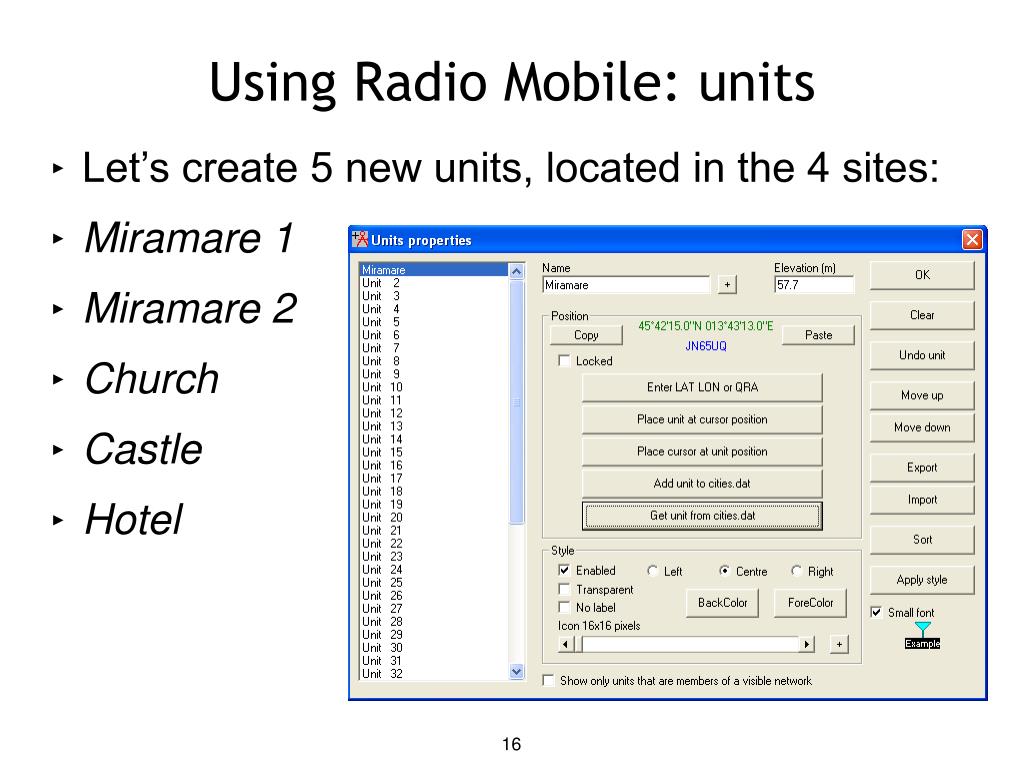This screenshot has width=1024, height=768.
Task: Click the Example antenna icon preview
Action: (922, 635)
